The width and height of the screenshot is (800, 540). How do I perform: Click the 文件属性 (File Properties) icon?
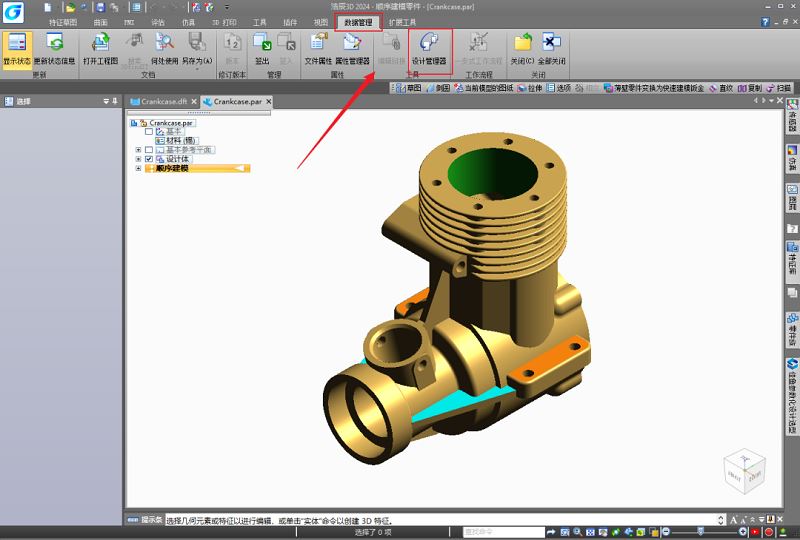pos(318,47)
